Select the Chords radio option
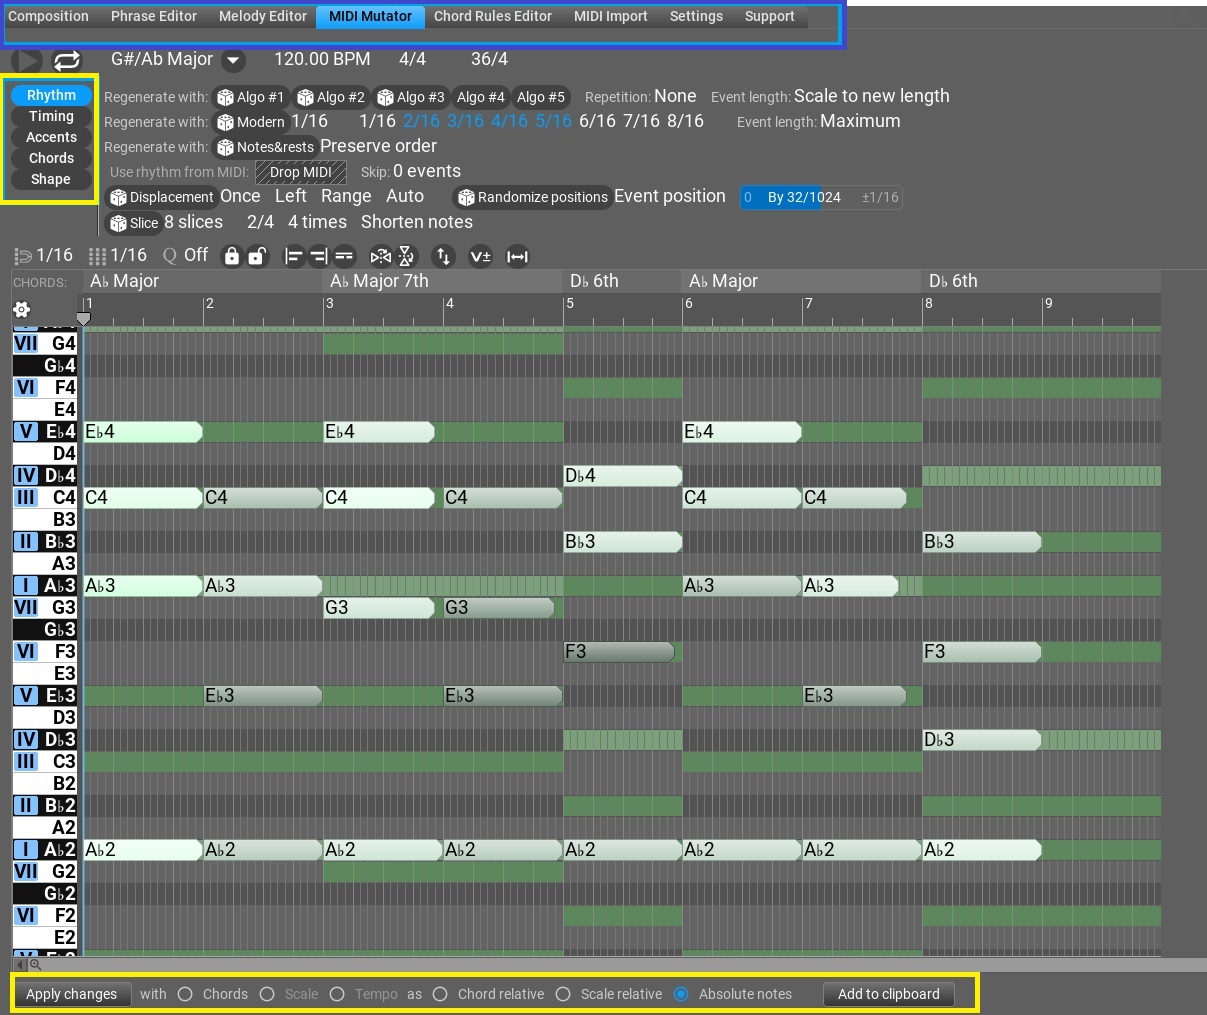Screen dimensions: 1207x1015 [x=185, y=994]
